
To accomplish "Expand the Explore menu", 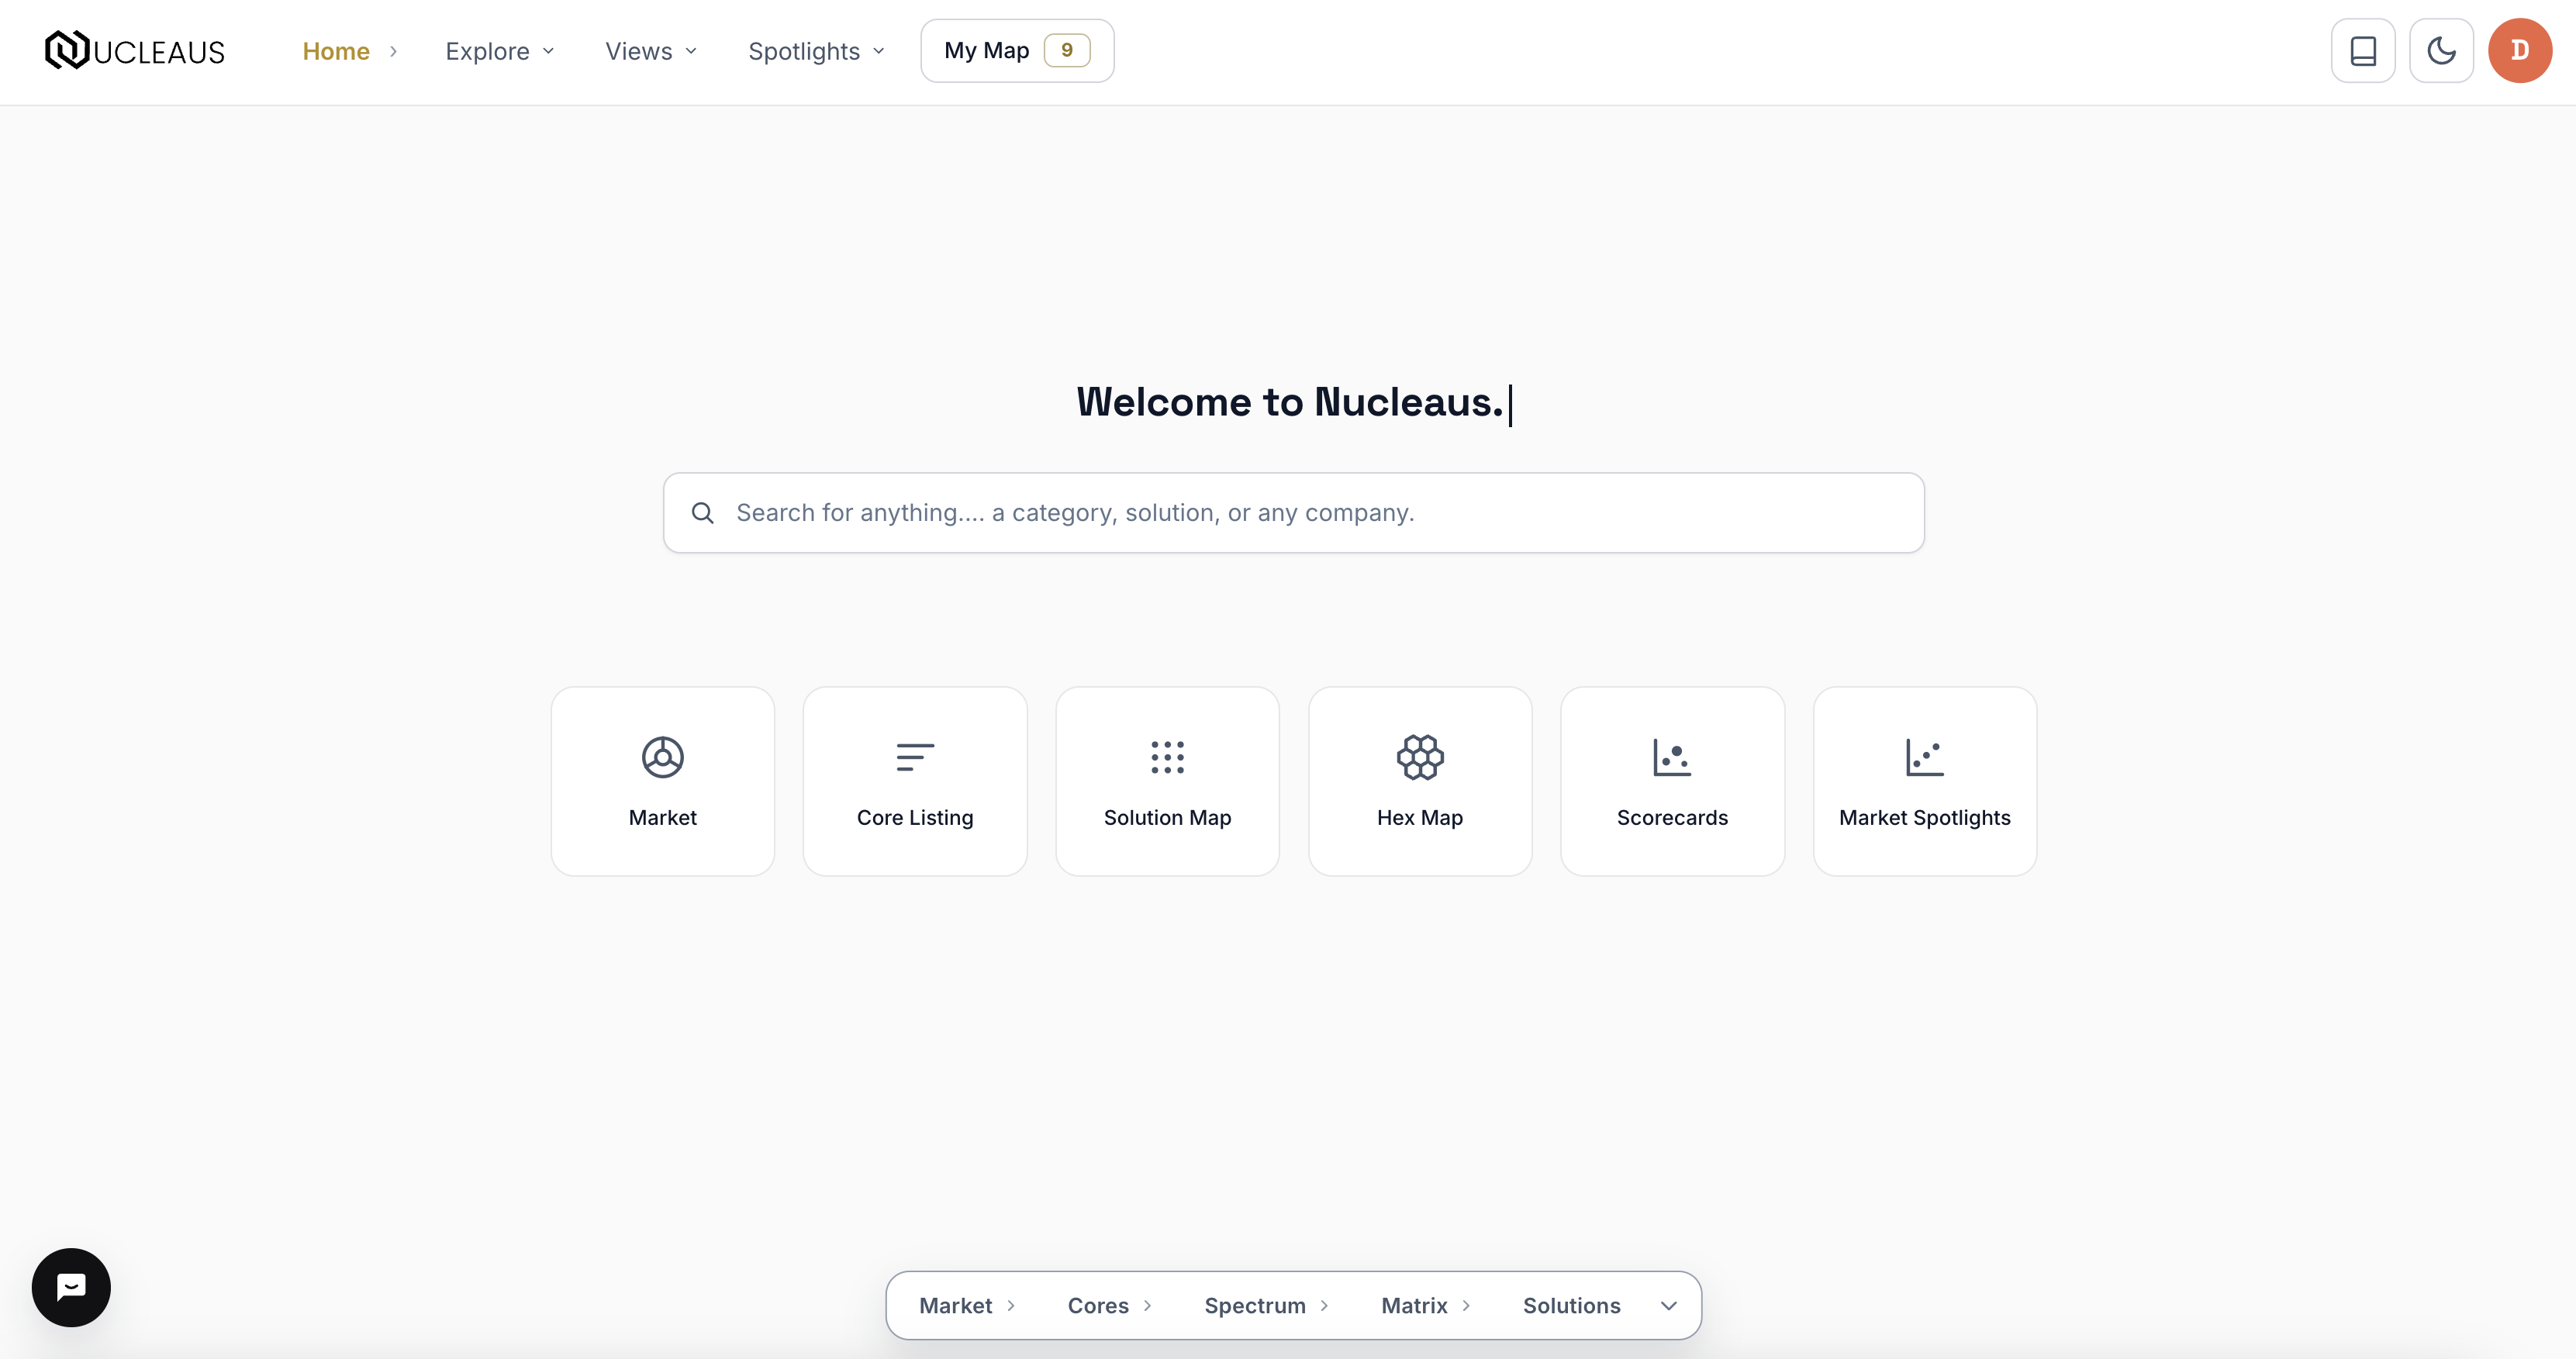I will click(x=499, y=51).
